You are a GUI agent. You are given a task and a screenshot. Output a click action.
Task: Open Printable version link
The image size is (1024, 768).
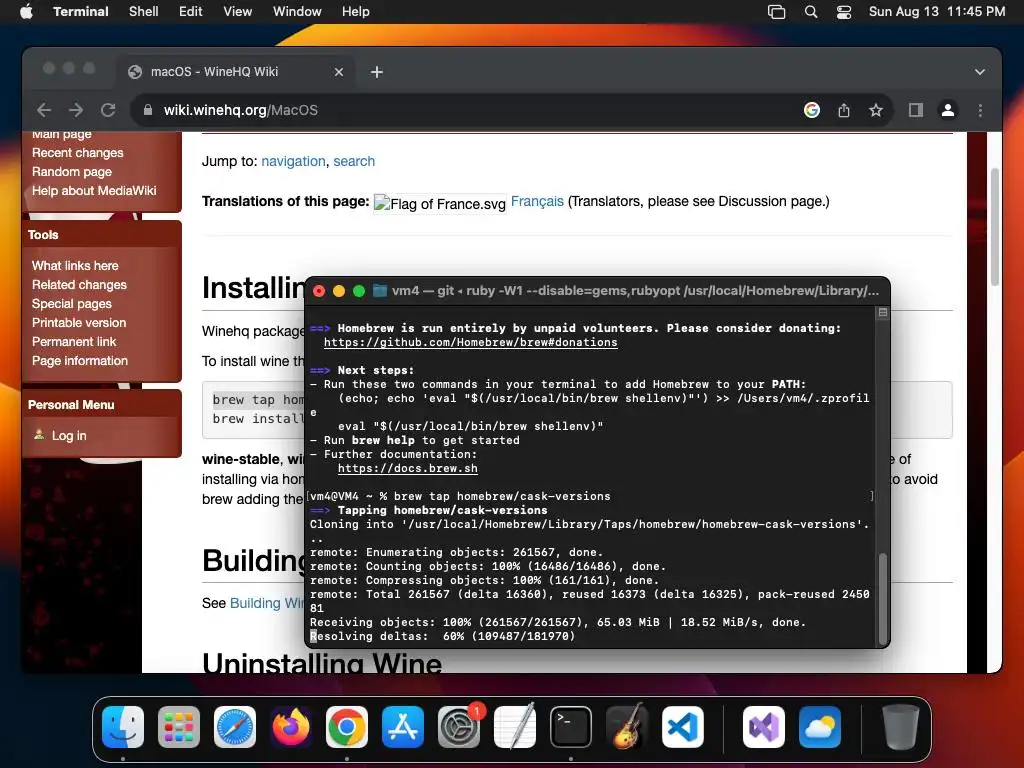point(79,323)
